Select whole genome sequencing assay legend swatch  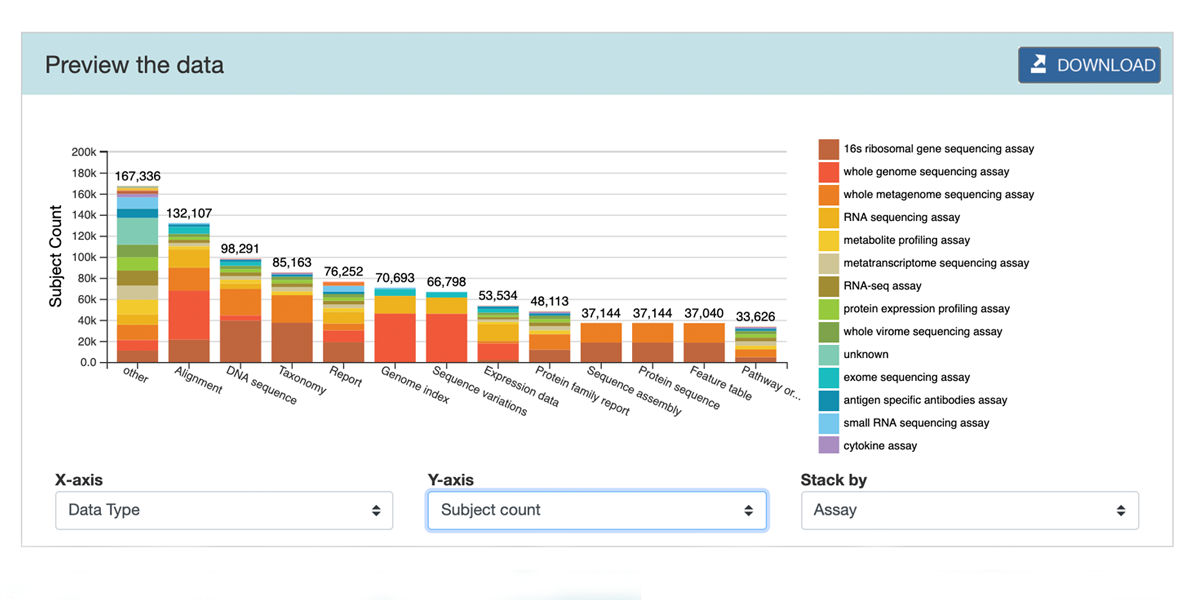[x=828, y=172]
